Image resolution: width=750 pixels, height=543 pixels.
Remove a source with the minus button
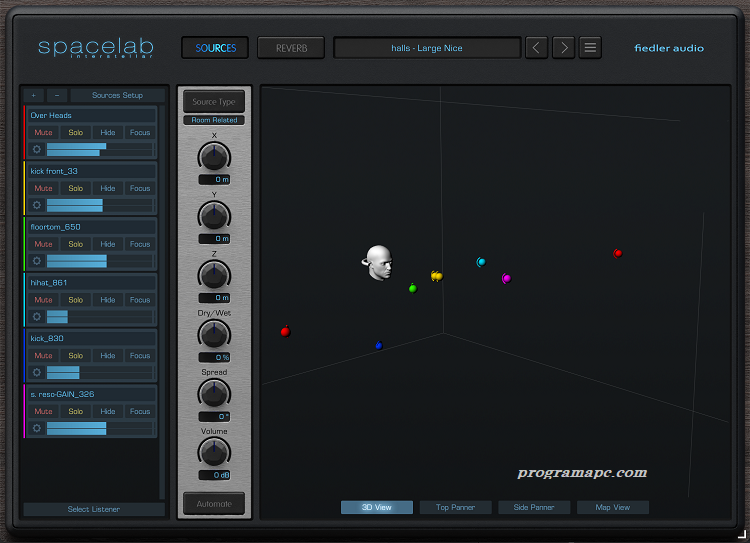click(x=57, y=95)
